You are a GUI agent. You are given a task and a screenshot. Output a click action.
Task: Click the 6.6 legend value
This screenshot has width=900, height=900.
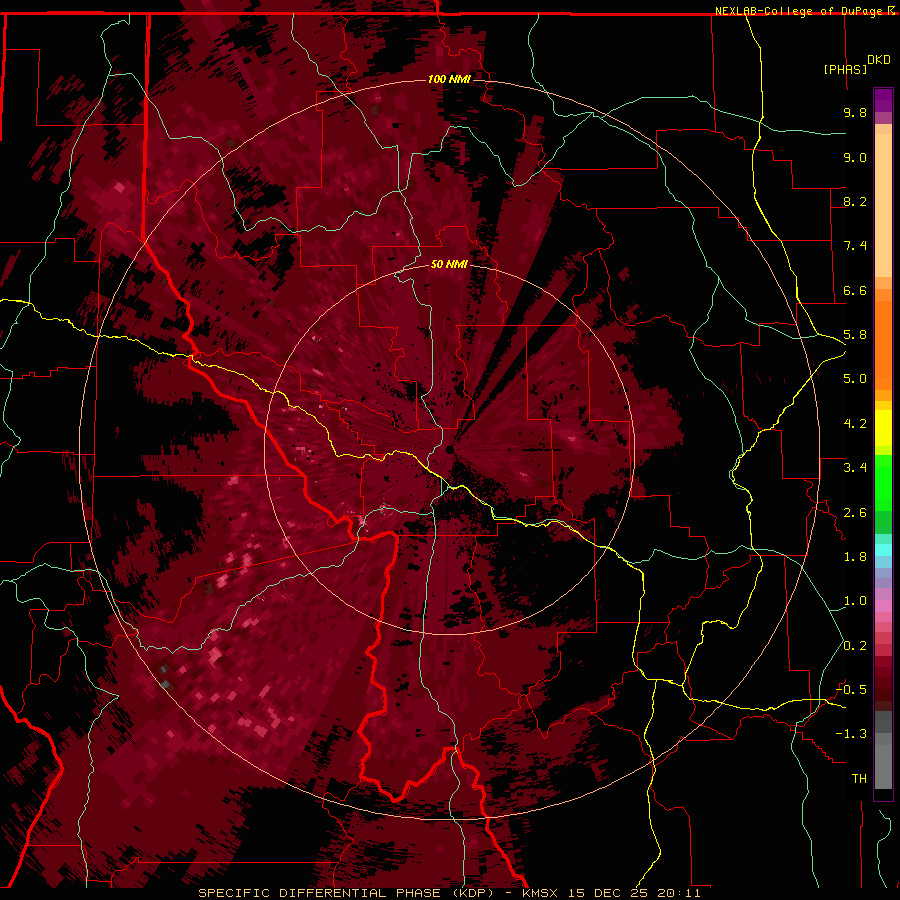pyautogui.click(x=855, y=290)
